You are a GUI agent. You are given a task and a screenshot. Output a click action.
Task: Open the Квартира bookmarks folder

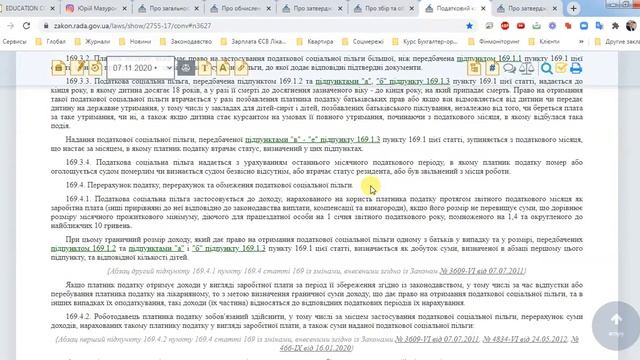[x=315, y=42]
